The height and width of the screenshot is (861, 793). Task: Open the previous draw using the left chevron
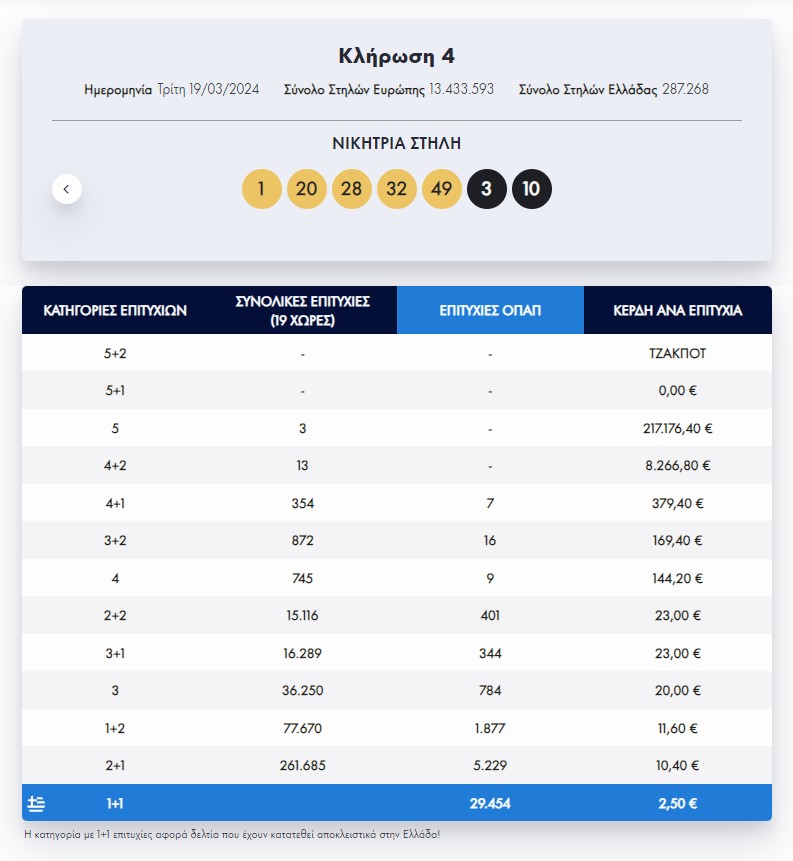pyautogui.click(x=65, y=188)
